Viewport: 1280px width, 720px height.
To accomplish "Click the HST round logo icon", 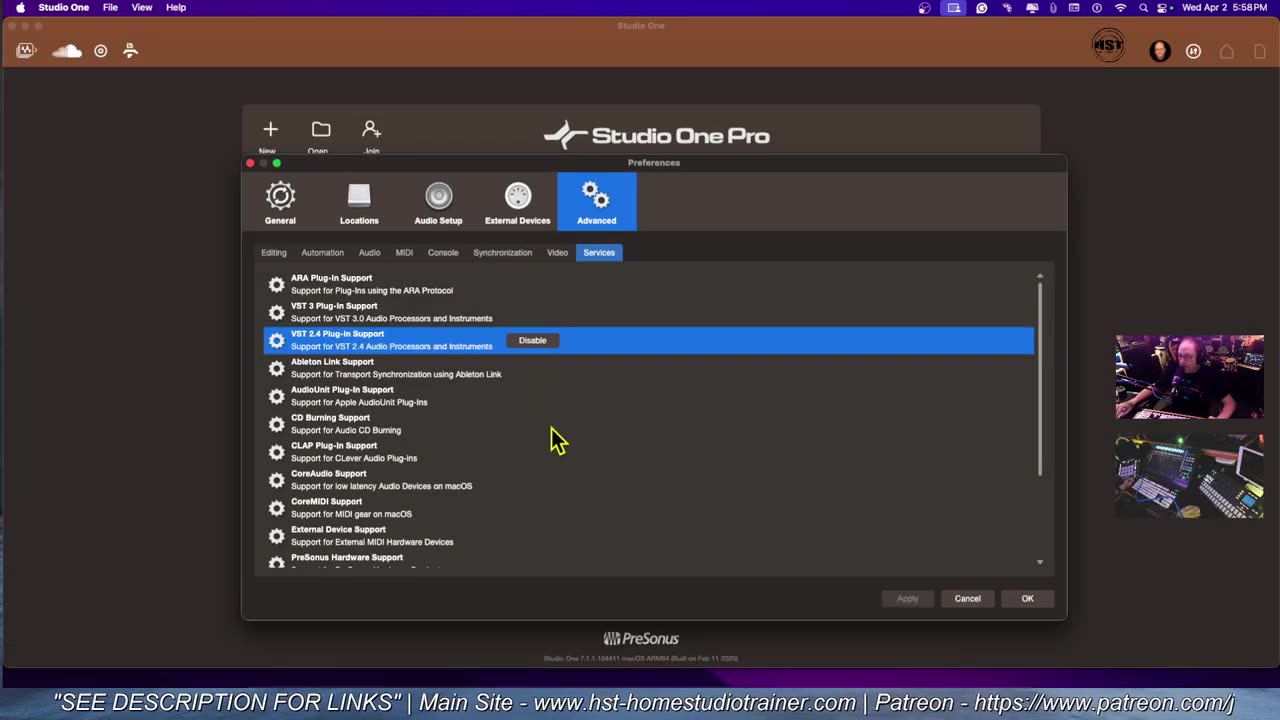I will tap(1108, 46).
